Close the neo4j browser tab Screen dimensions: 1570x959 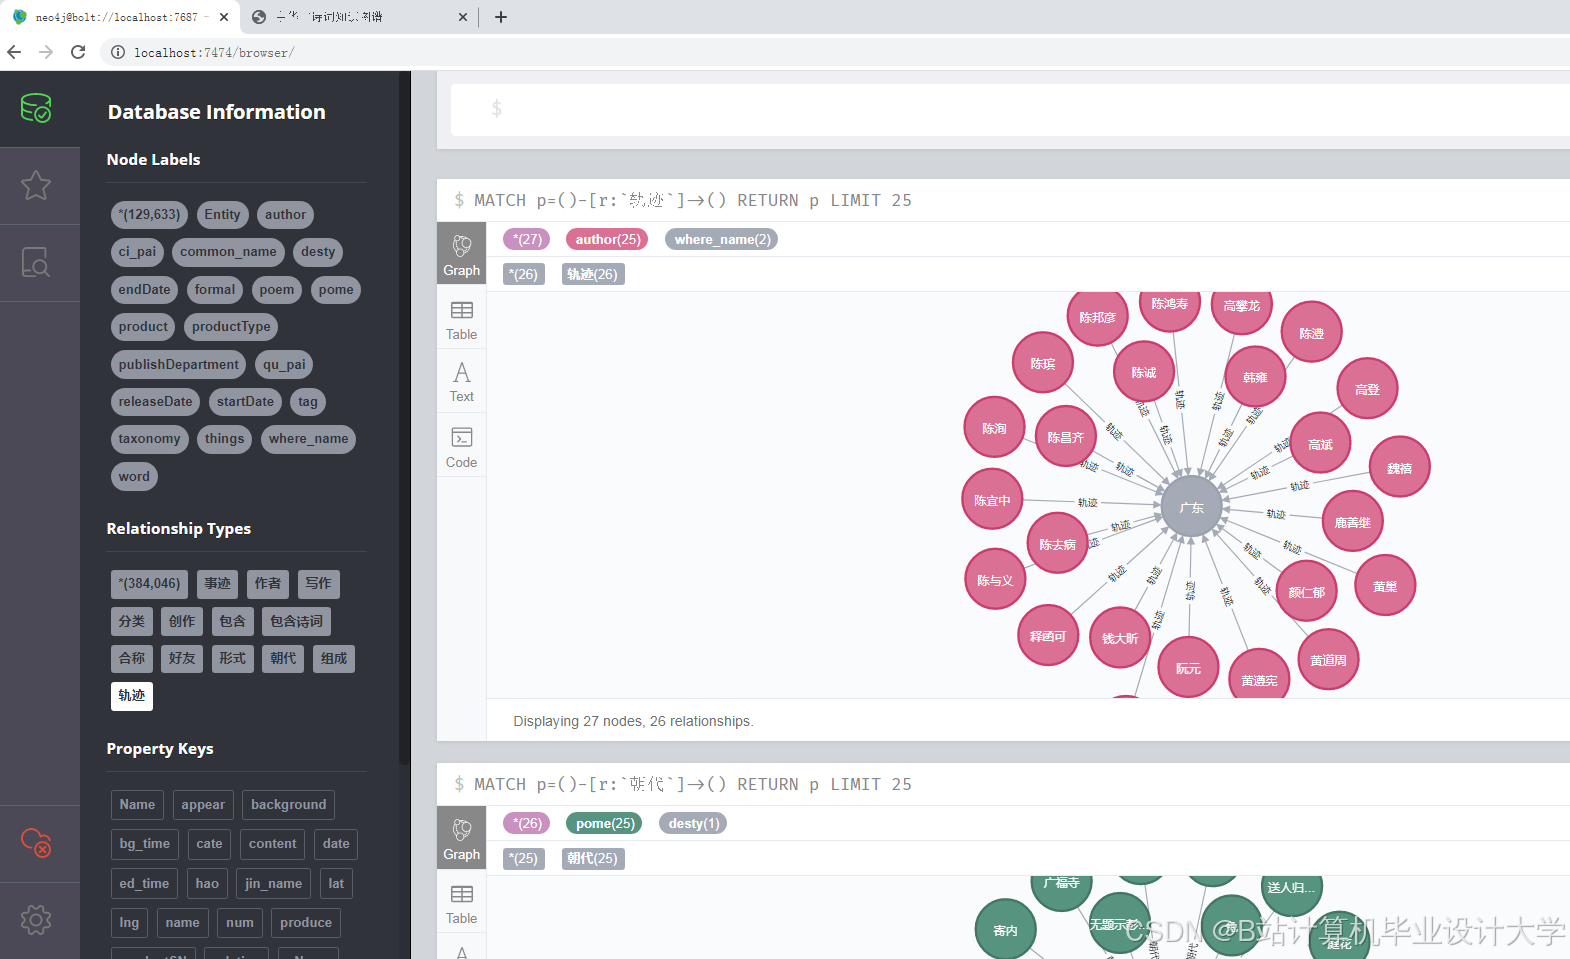pyautogui.click(x=224, y=17)
